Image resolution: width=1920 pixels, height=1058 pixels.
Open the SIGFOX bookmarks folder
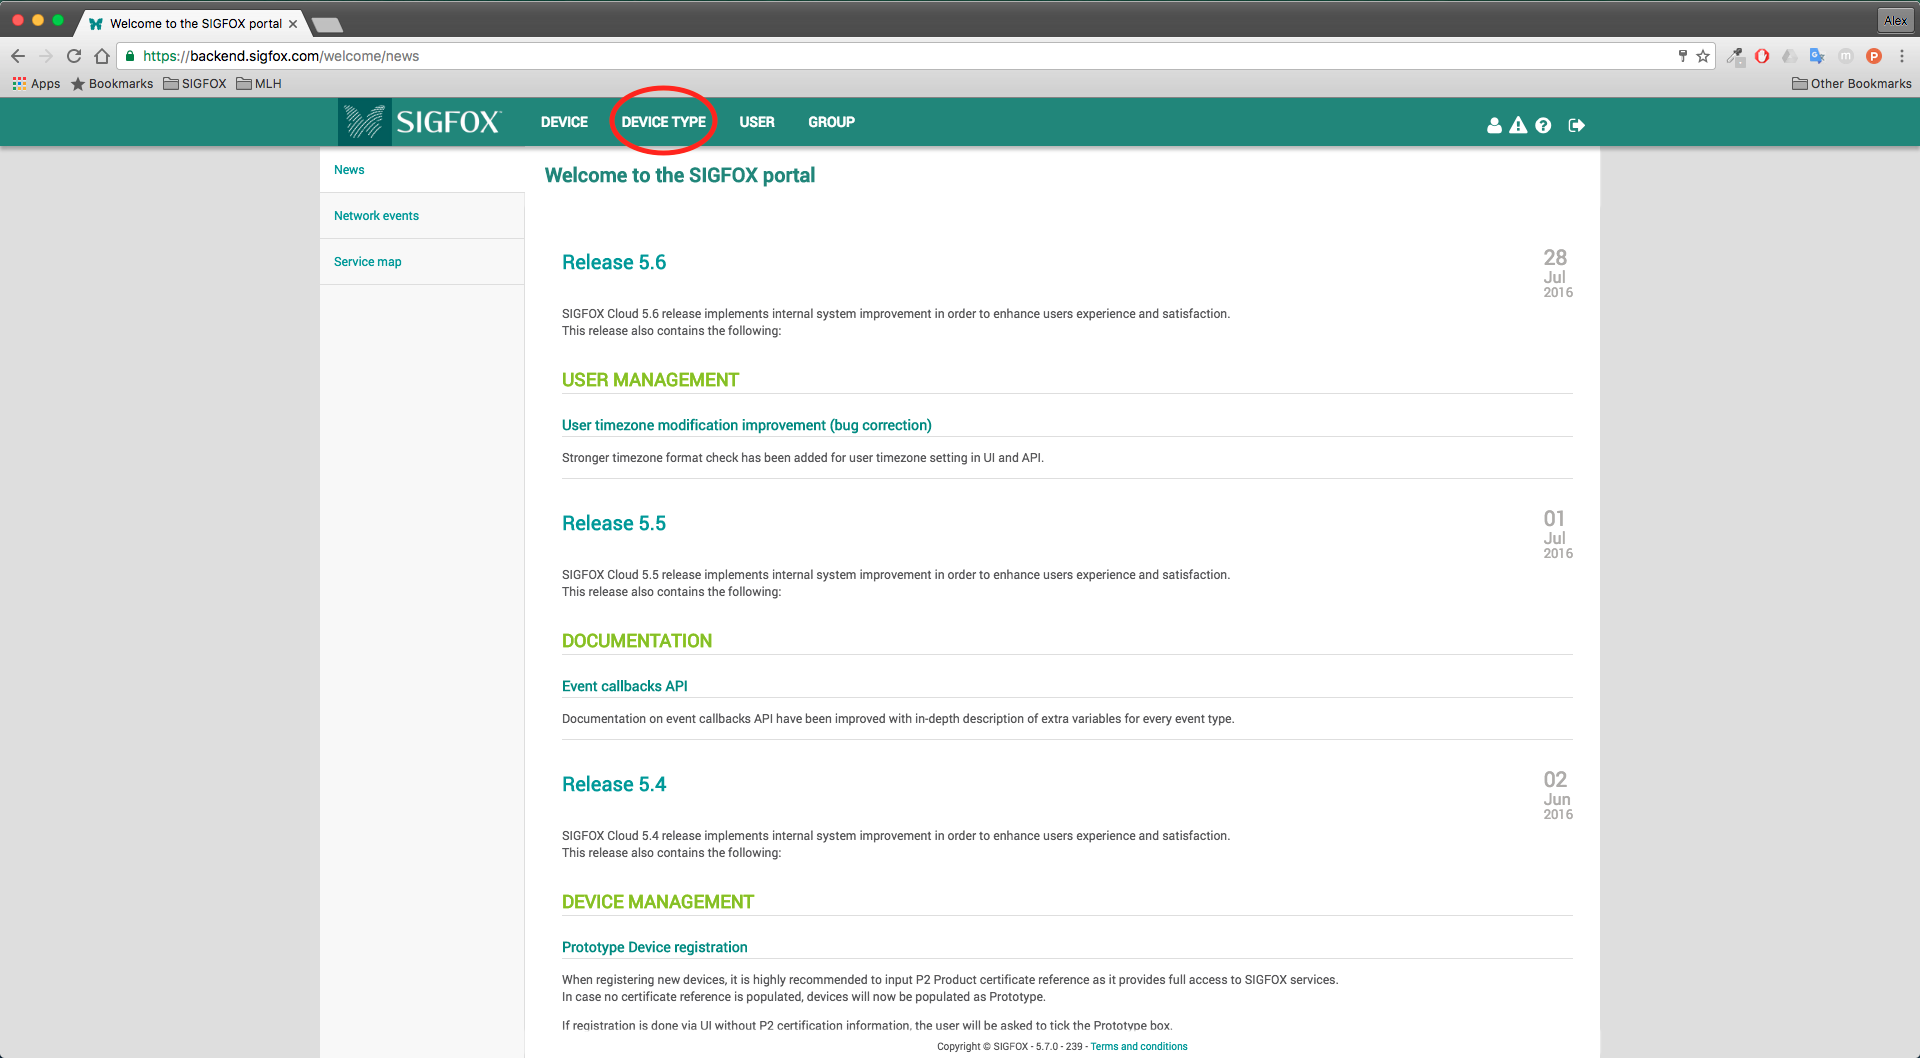click(195, 84)
